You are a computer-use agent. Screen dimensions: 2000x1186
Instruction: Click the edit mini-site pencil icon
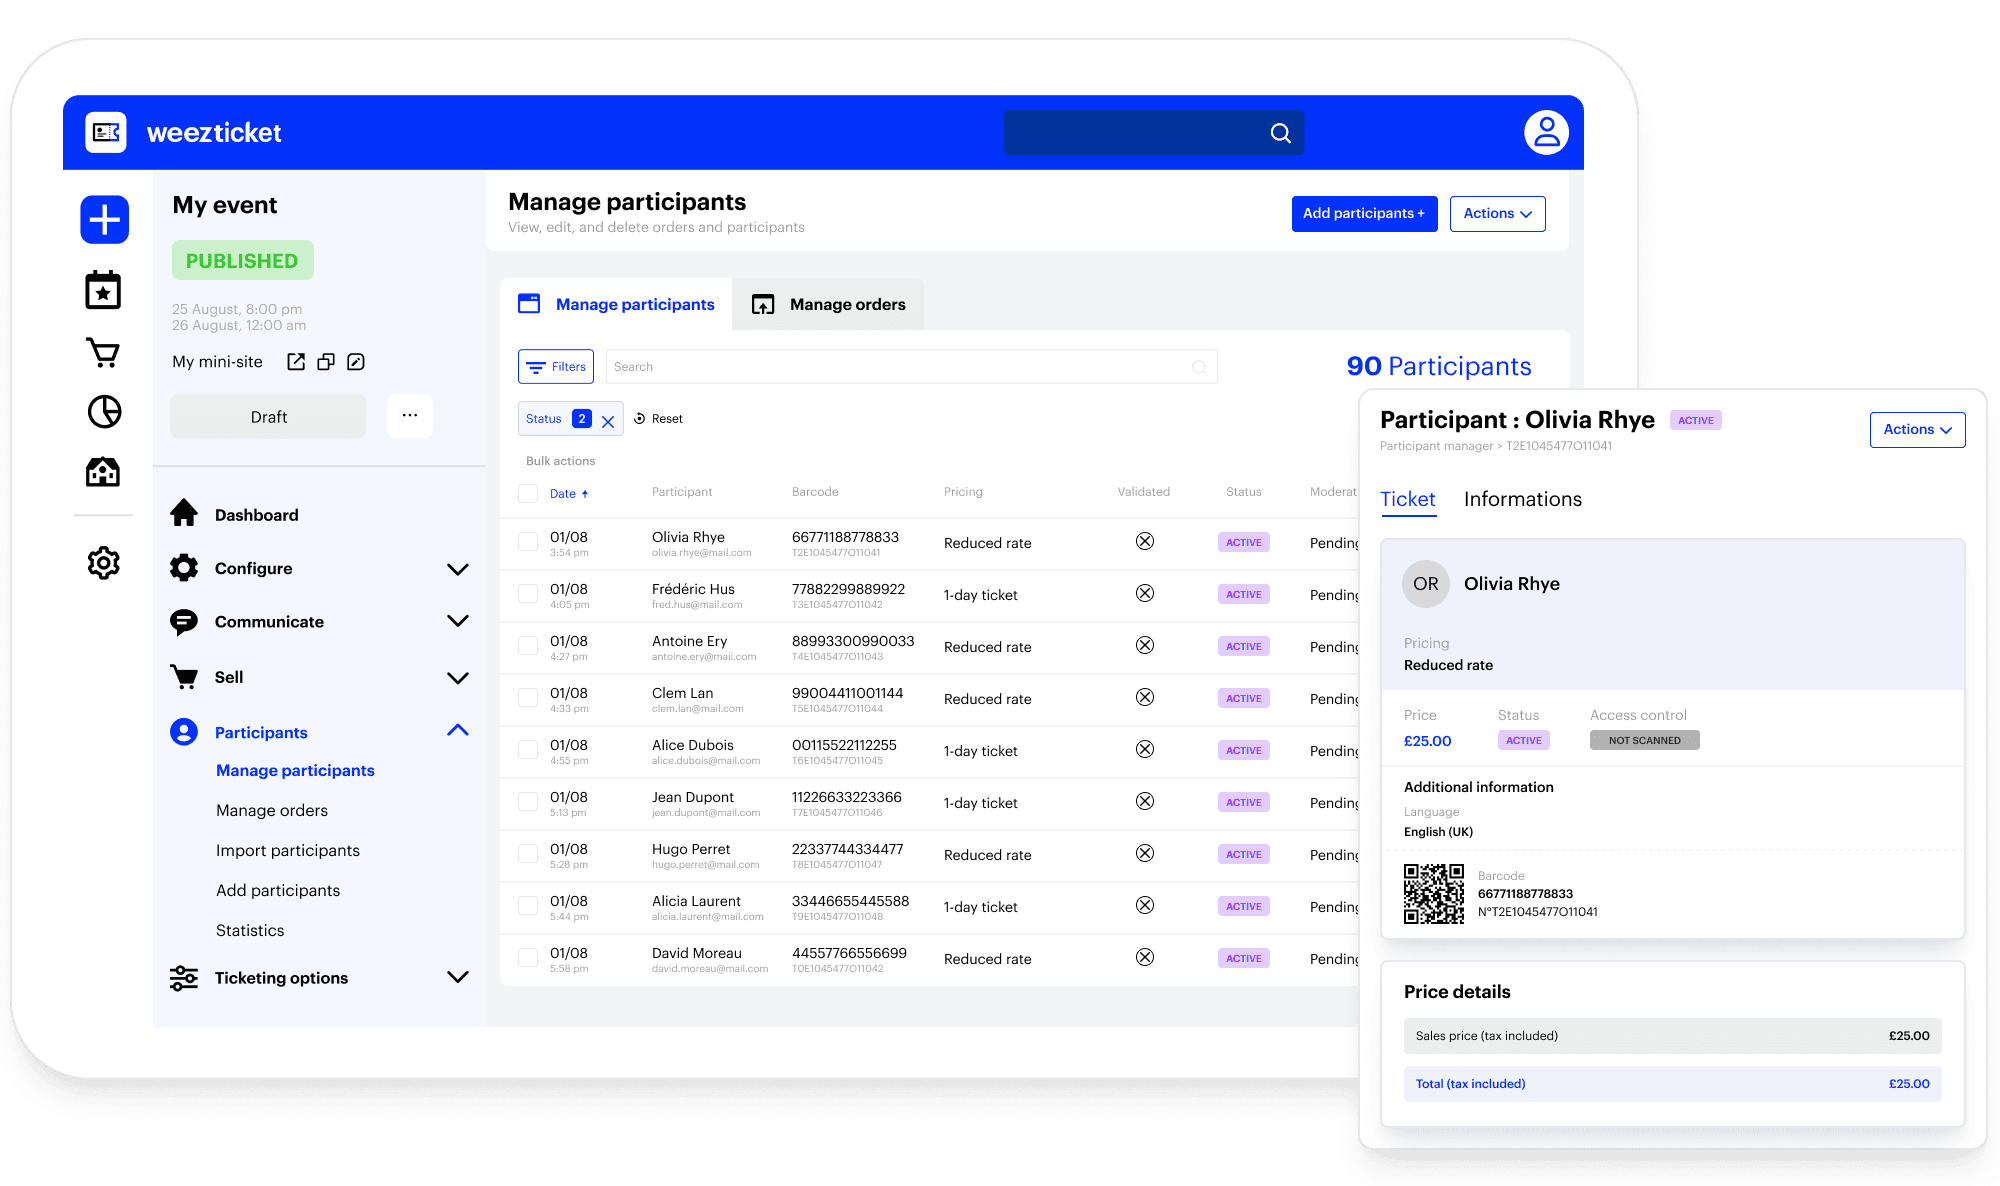[x=356, y=362]
